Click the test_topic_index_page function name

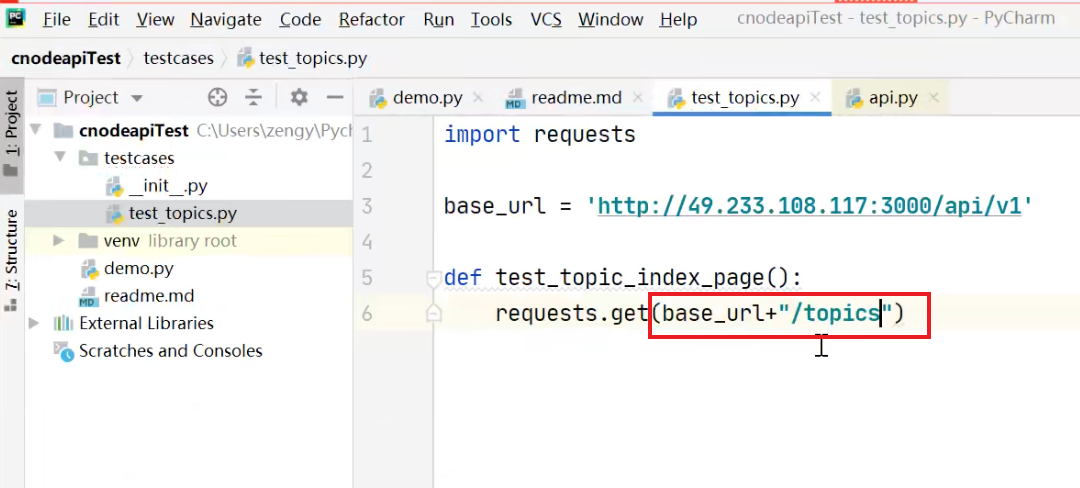(x=630, y=278)
